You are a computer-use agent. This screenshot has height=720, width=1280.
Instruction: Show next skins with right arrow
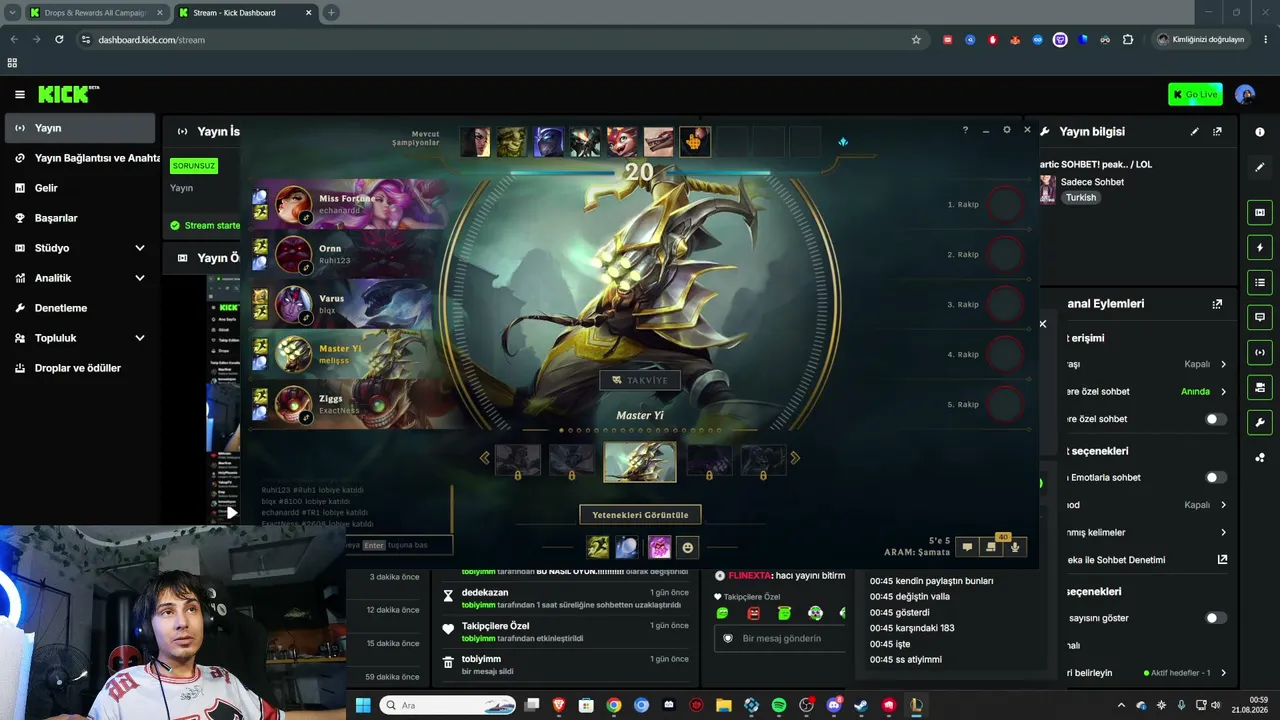point(795,458)
